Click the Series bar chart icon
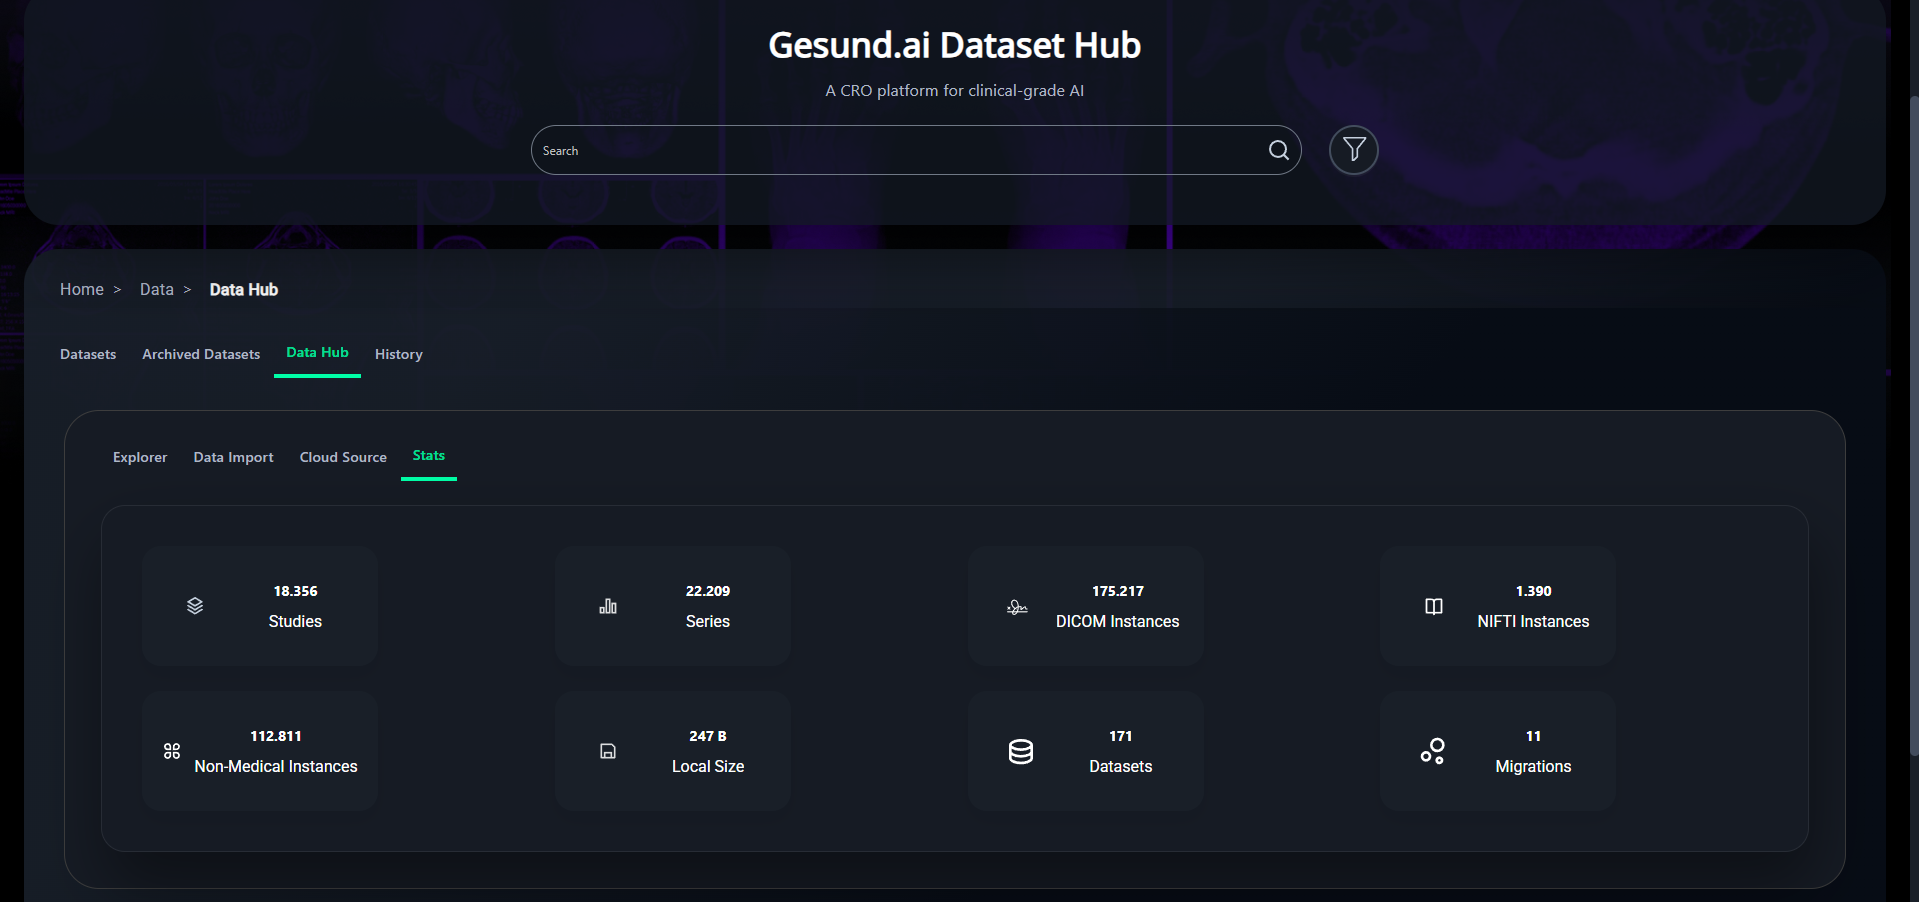 tap(608, 606)
